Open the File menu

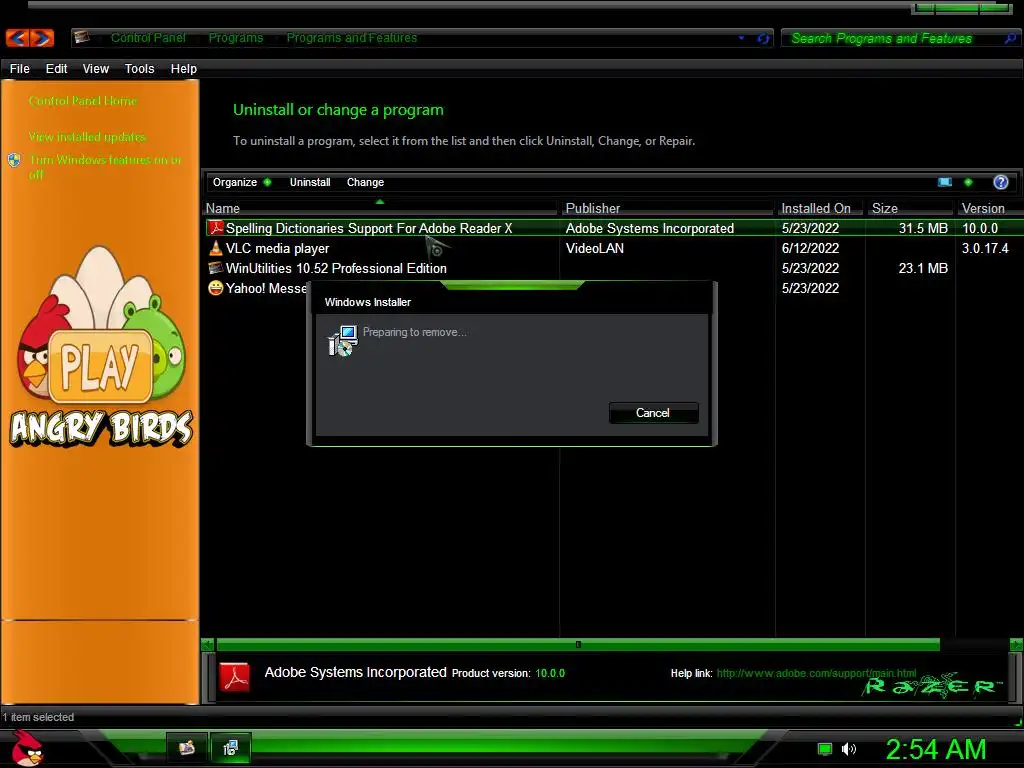pos(20,69)
